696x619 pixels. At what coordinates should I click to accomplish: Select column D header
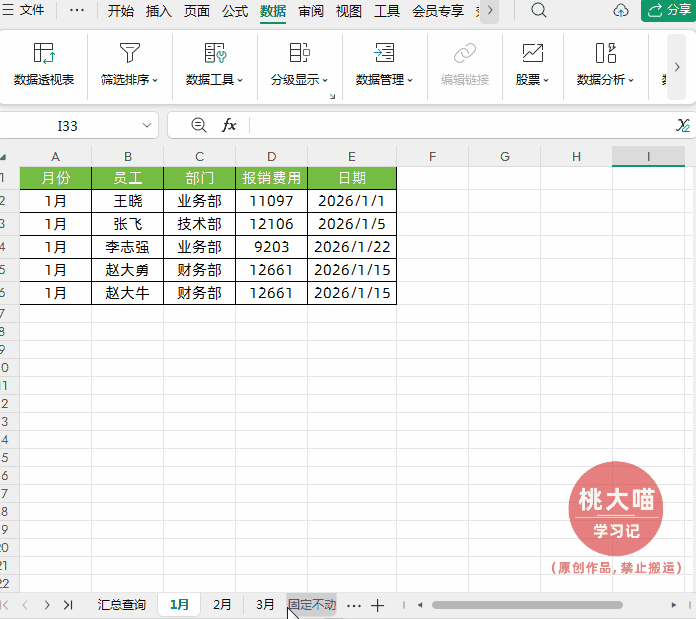coord(271,157)
